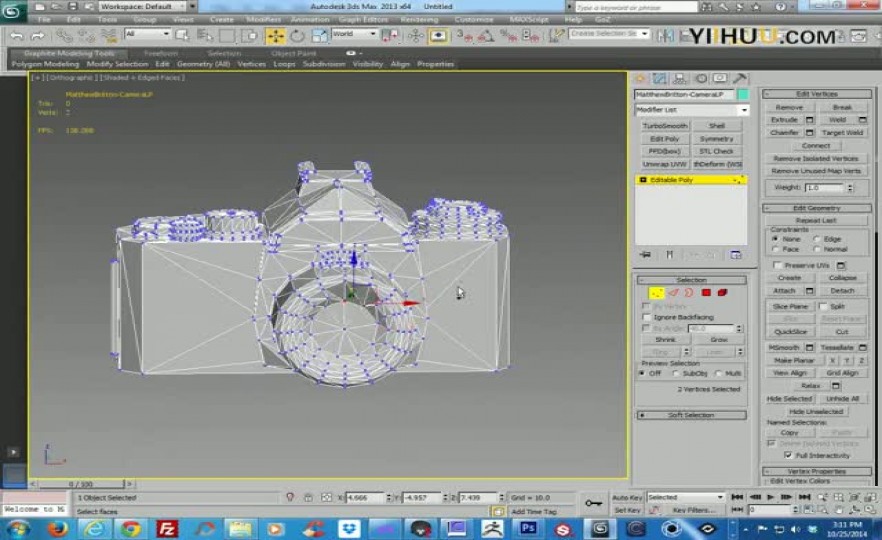The height and width of the screenshot is (540, 882).
Task: Select Polygon sub-object level icon
Action: pyautogui.click(x=706, y=292)
